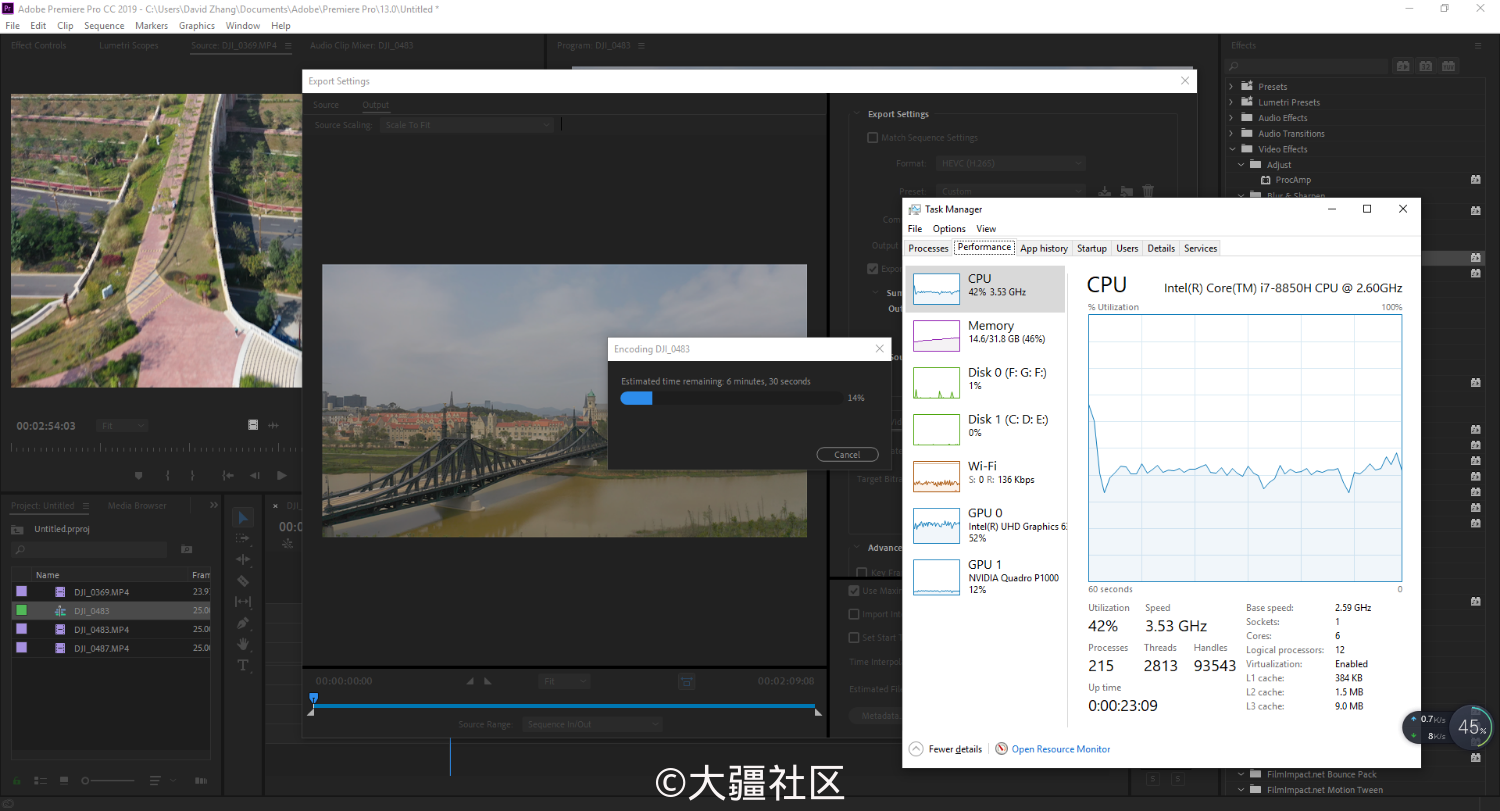Open Task Manager Options menu
This screenshot has height=811, width=1500.
[x=949, y=229]
